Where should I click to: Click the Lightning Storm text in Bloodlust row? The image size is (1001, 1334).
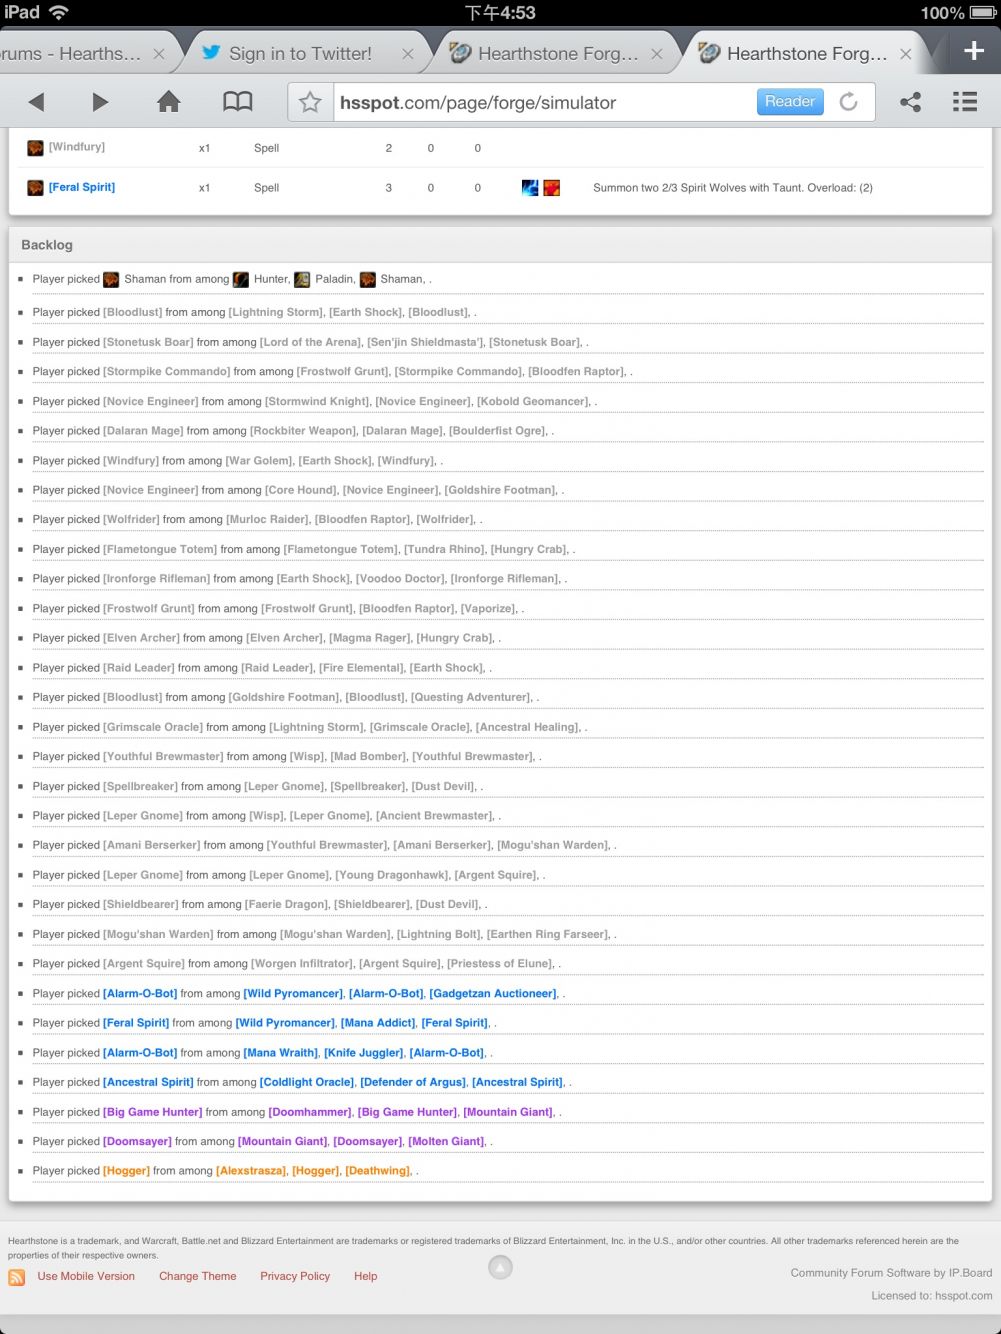click(276, 312)
